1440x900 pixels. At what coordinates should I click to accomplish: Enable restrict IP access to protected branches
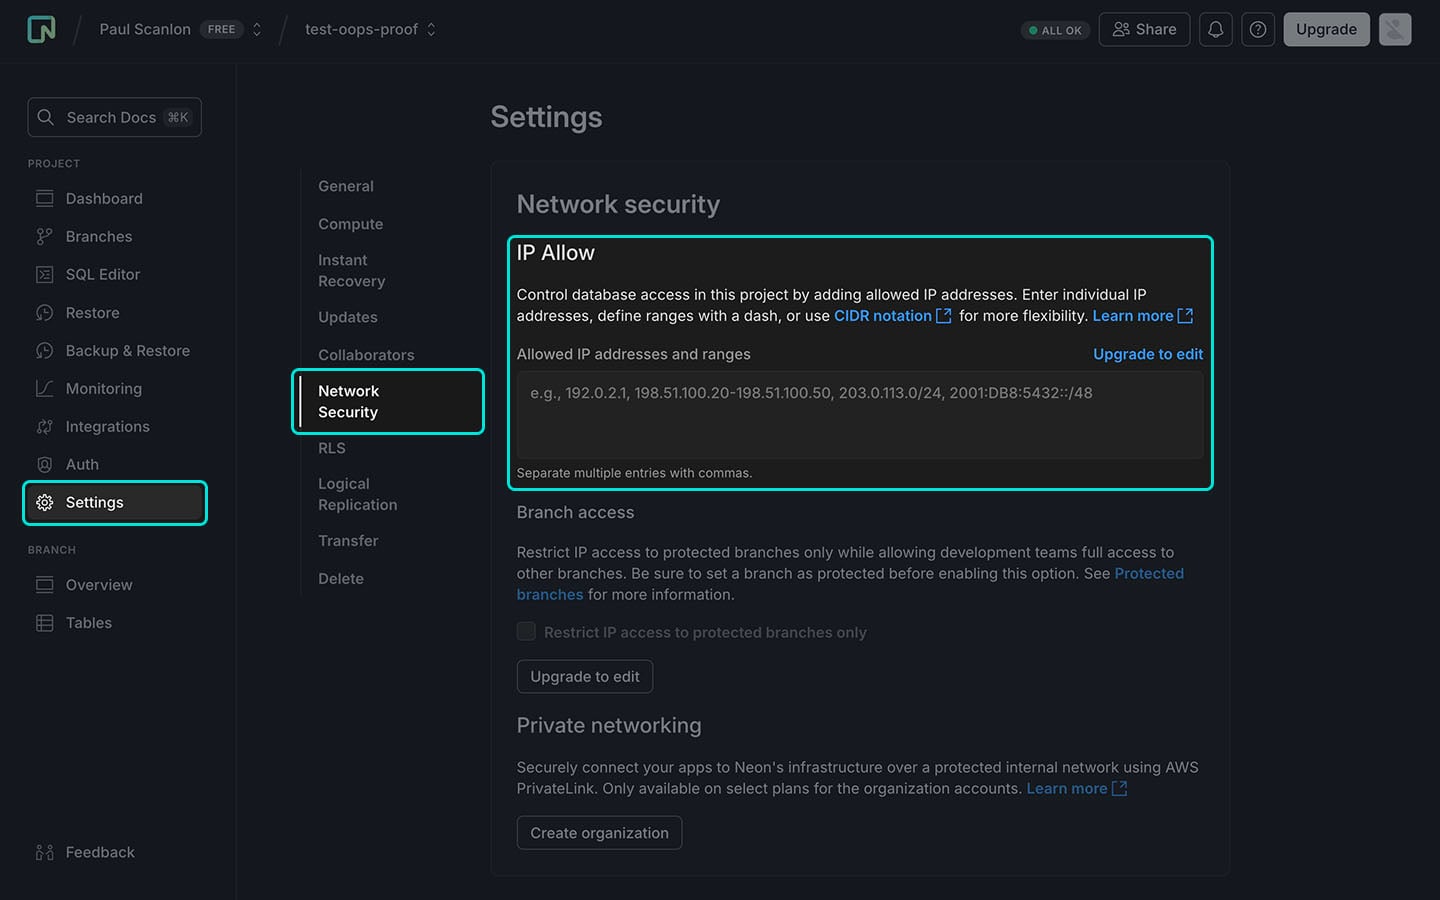(526, 631)
